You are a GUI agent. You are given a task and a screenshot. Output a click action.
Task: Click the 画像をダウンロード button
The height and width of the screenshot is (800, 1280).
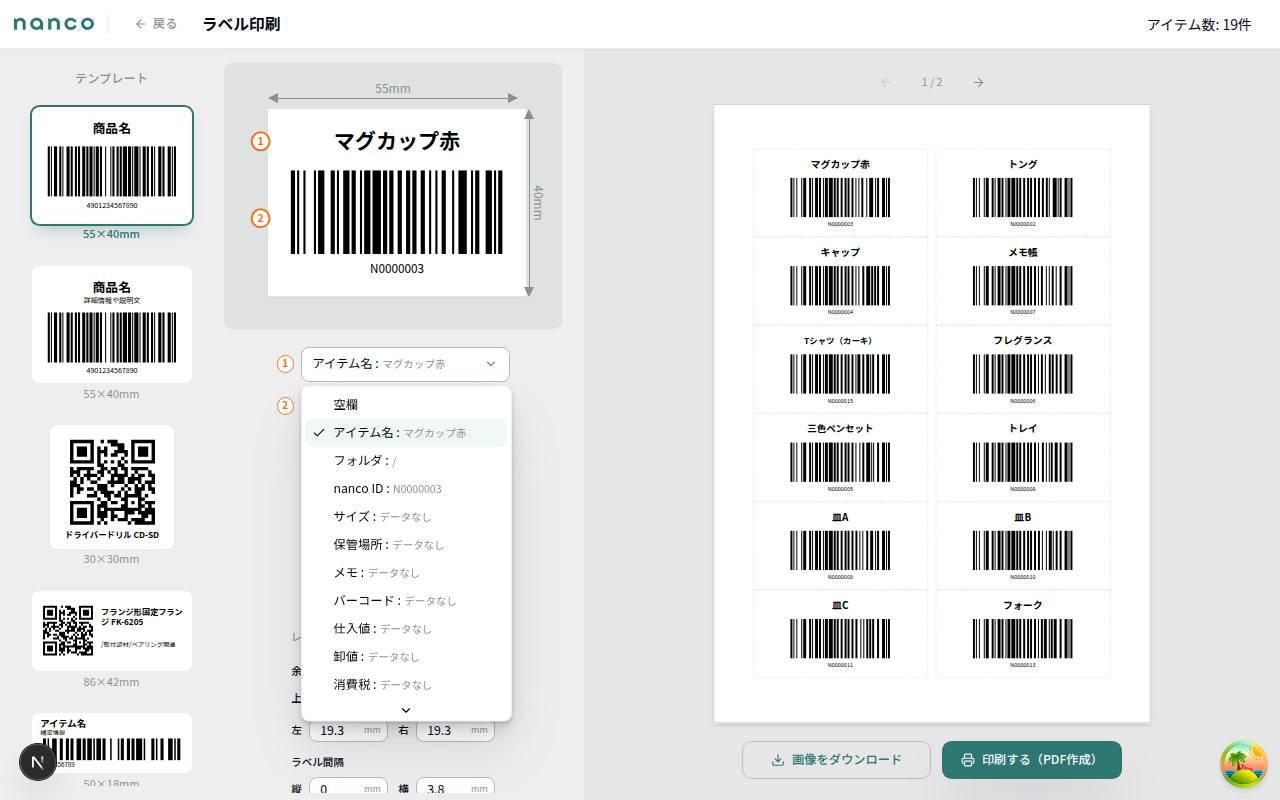[x=836, y=760]
